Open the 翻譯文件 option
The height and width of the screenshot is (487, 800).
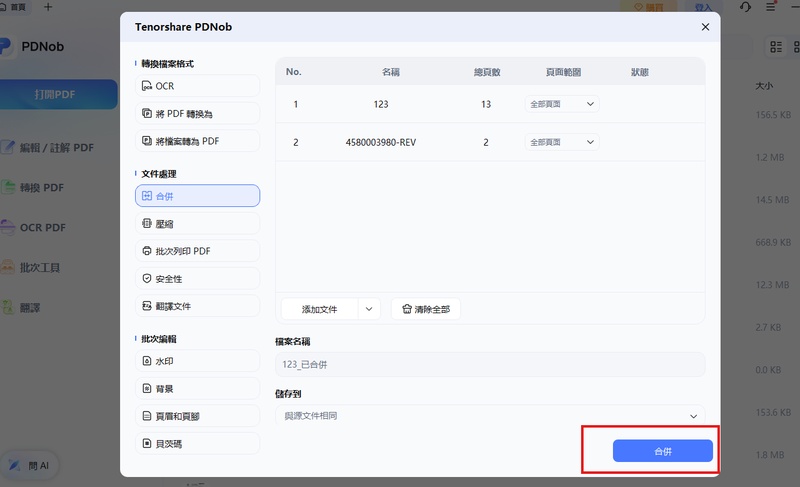(x=197, y=306)
